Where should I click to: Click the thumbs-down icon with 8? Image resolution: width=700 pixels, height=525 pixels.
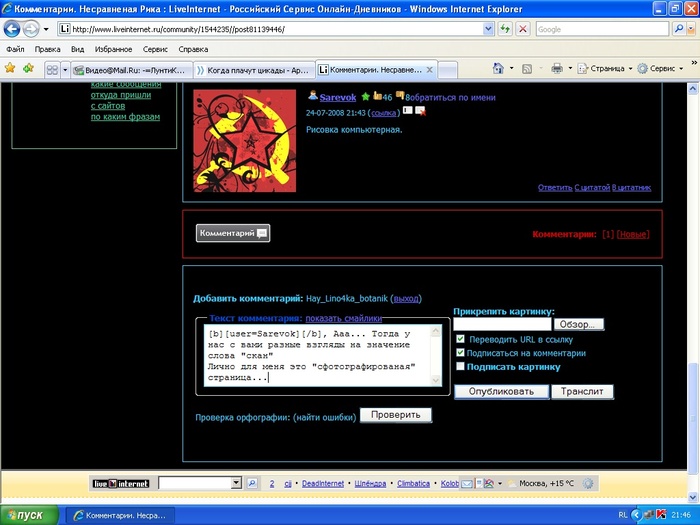[400, 96]
